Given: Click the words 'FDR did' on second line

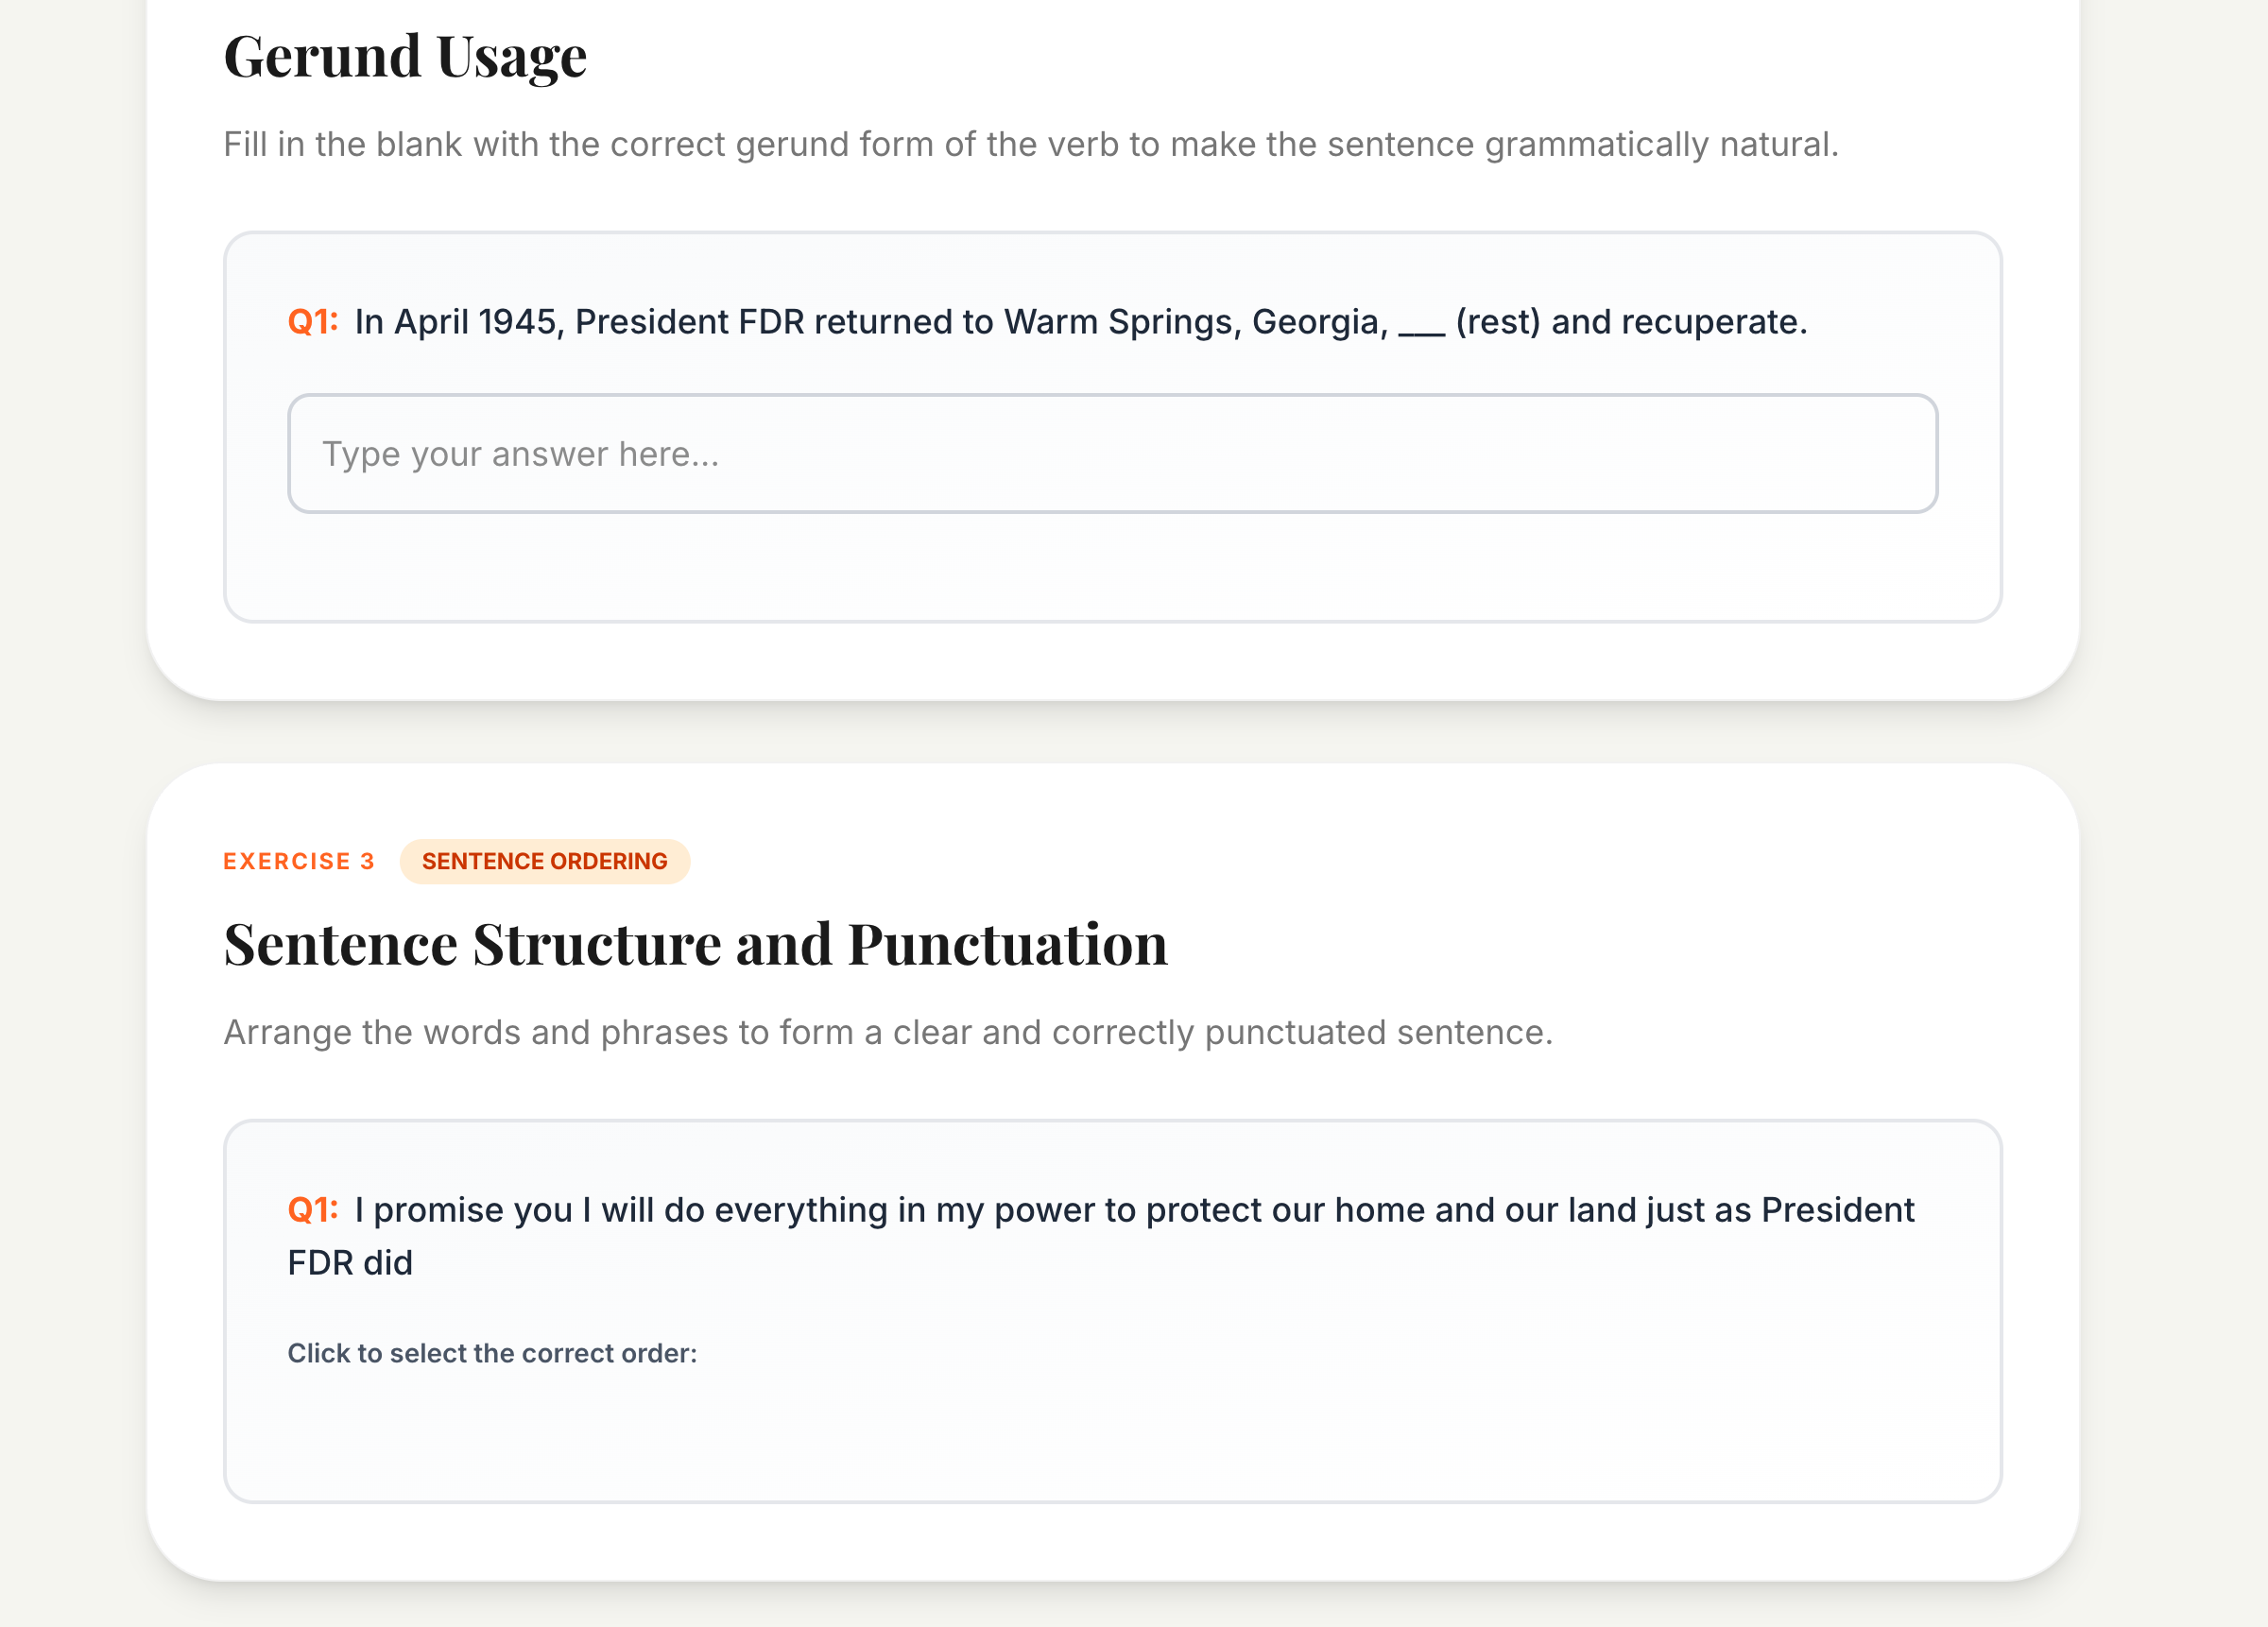Looking at the screenshot, I should 350,1263.
